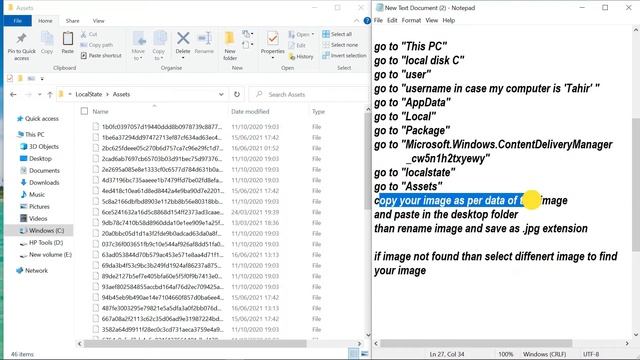Screen dimensions: 640x360
Task: Click Open in the Open group
Action: pos(301,34)
